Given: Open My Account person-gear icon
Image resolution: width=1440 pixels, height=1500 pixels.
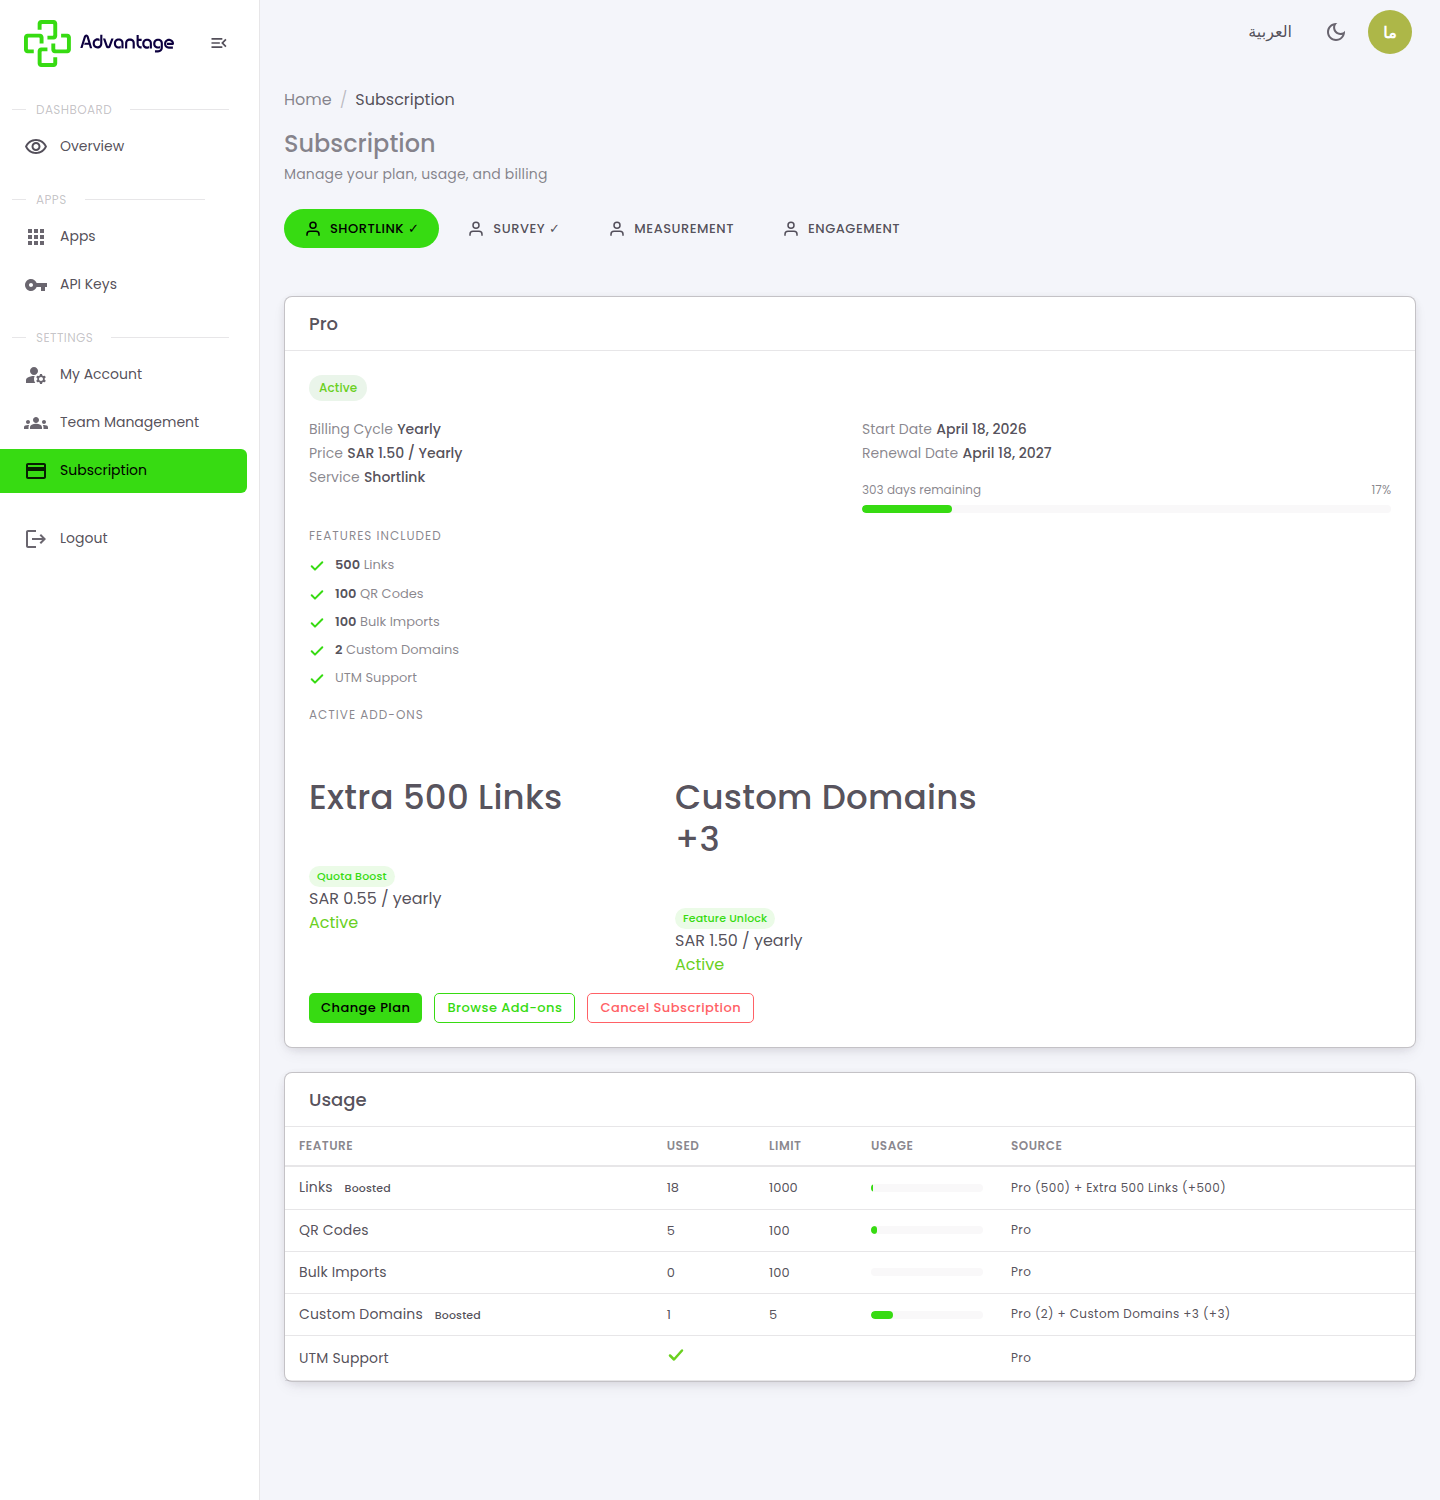Looking at the screenshot, I should point(36,375).
